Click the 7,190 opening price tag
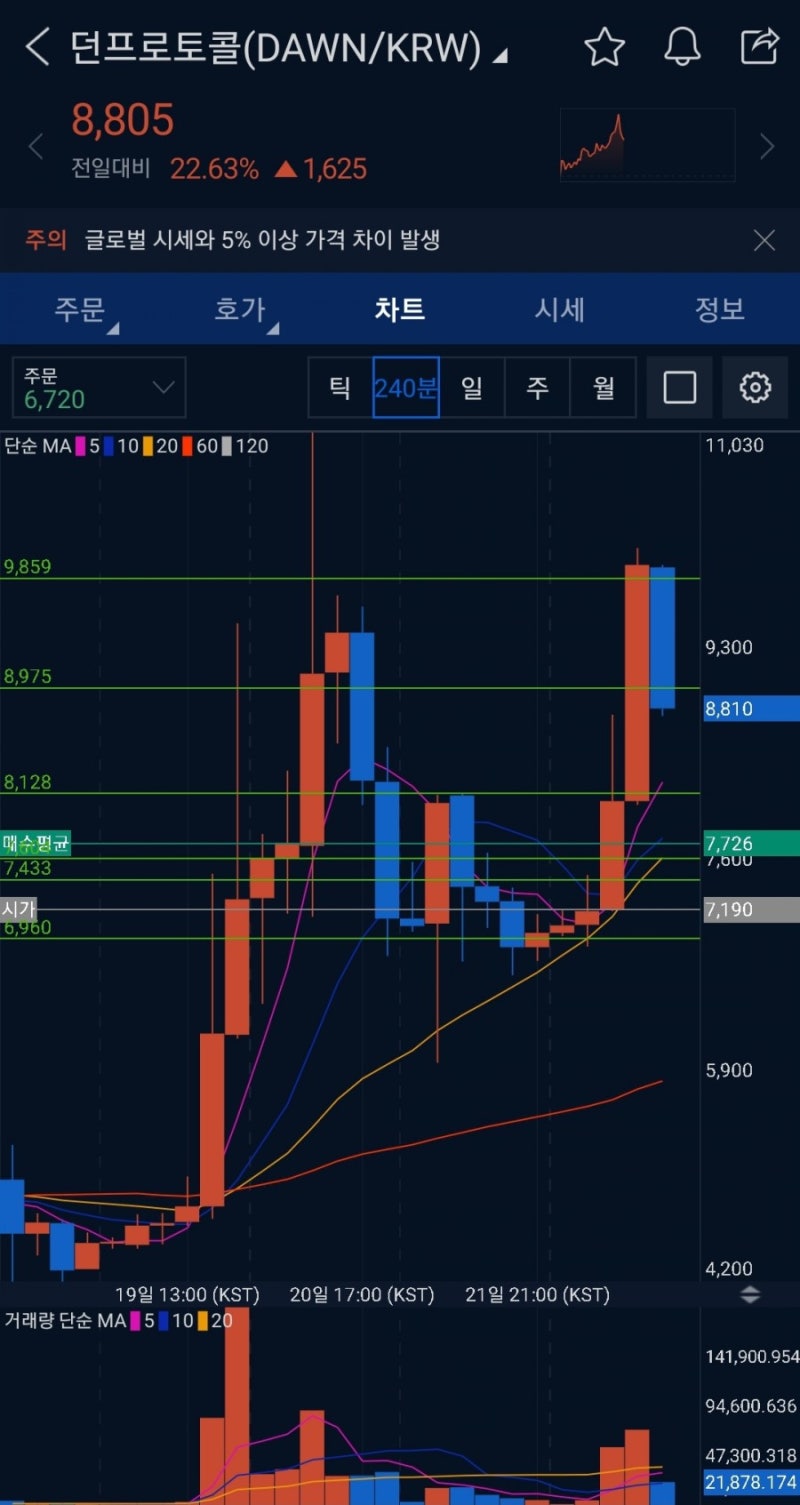 tap(751, 910)
